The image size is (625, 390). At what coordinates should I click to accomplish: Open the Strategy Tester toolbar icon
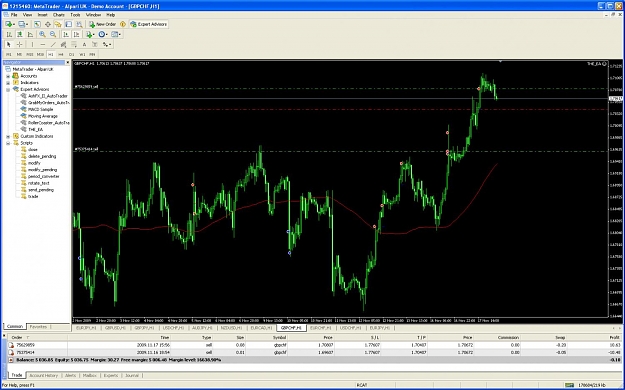[79, 24]
